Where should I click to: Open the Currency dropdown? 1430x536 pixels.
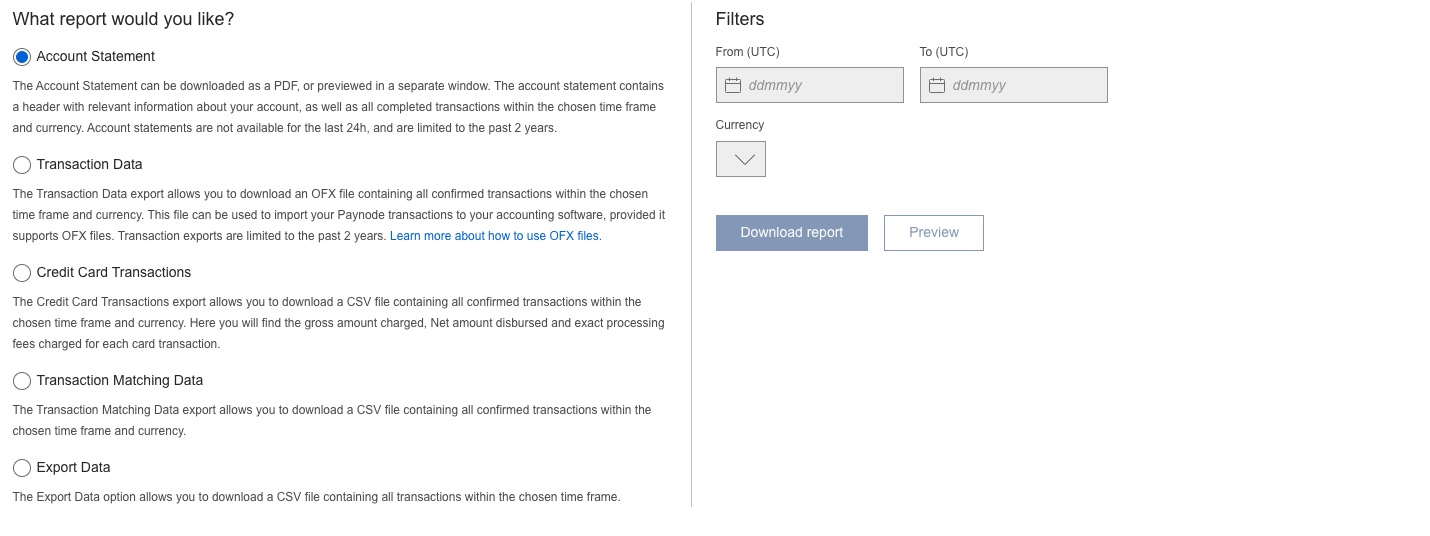(741, 159)
